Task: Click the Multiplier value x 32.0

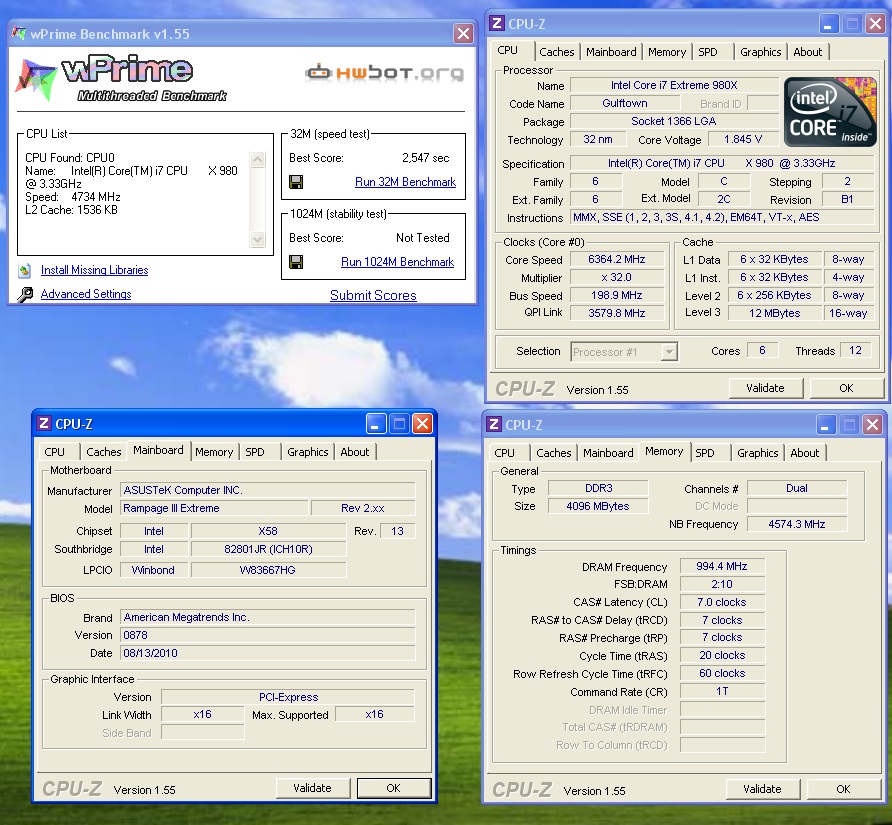Action: [617, 277]
